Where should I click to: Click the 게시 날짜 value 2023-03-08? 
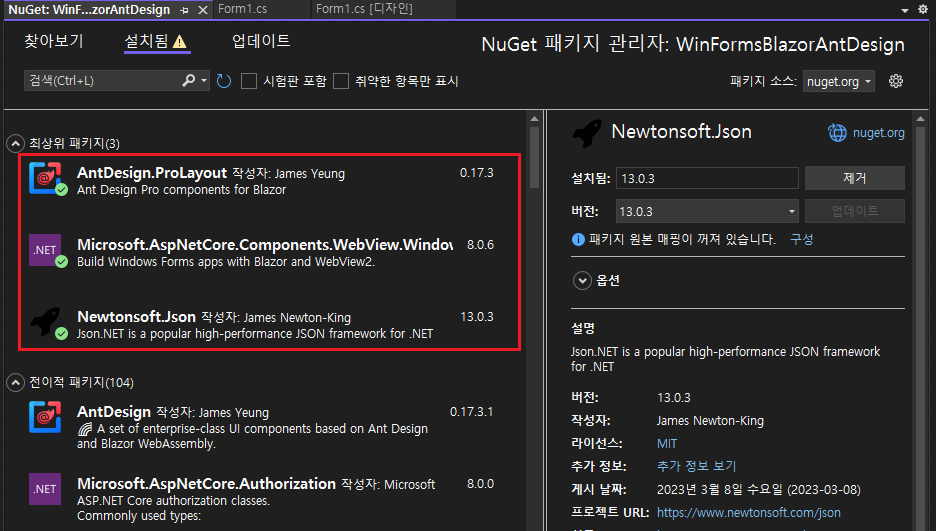click(759, 490)
